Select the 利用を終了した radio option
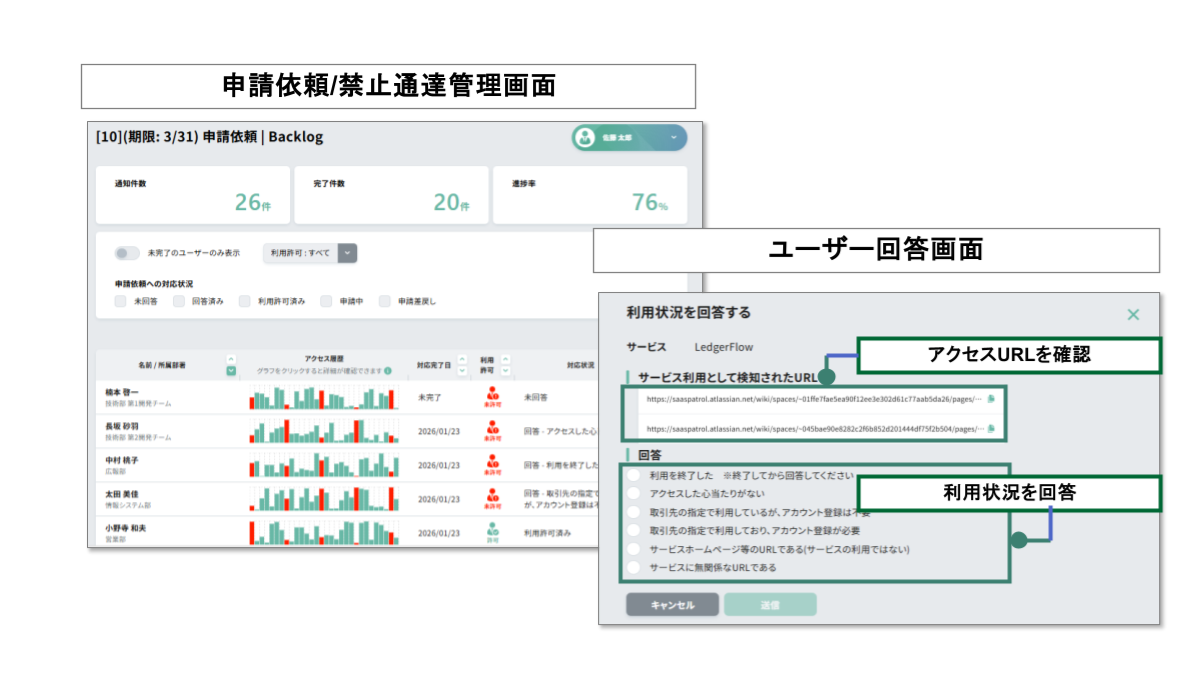The height and width of the screenshot is (680, 1185). (631, 476)
